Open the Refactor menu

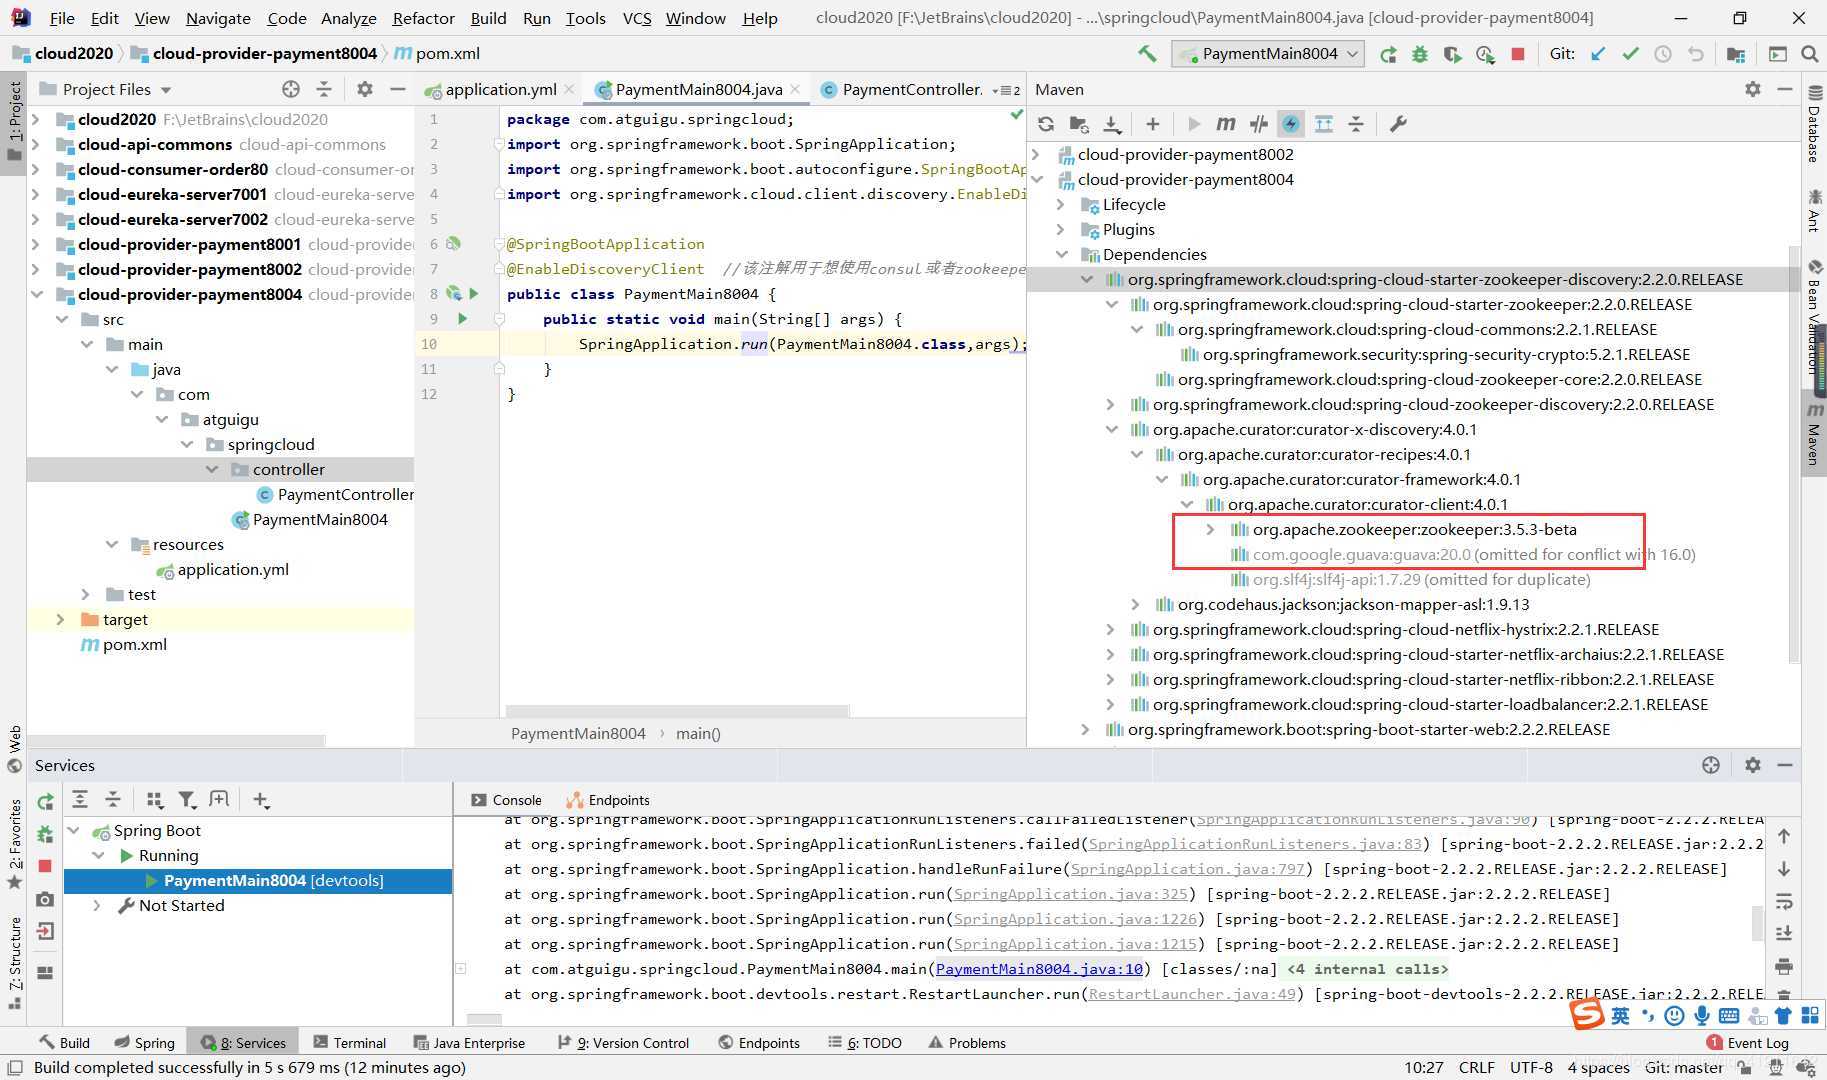click(x=423, y=18)
